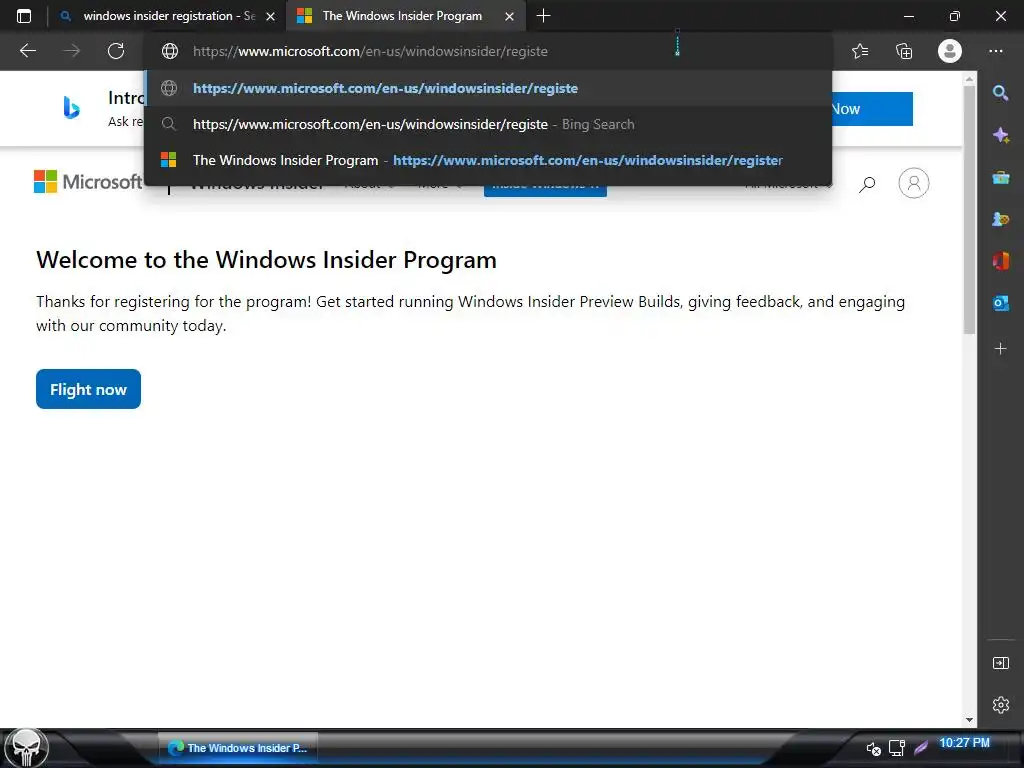Open the Favorites list
Screen dimensions: 1024x768
(860, 51)
